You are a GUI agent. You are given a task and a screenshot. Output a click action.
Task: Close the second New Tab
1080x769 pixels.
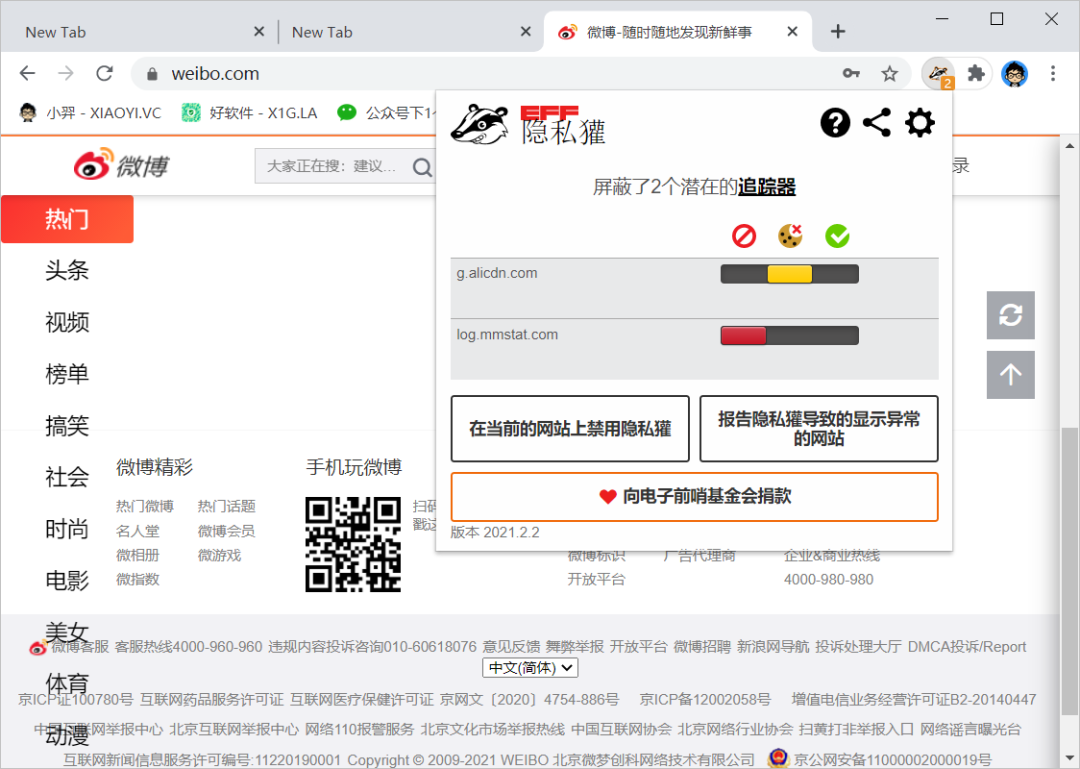526,32
